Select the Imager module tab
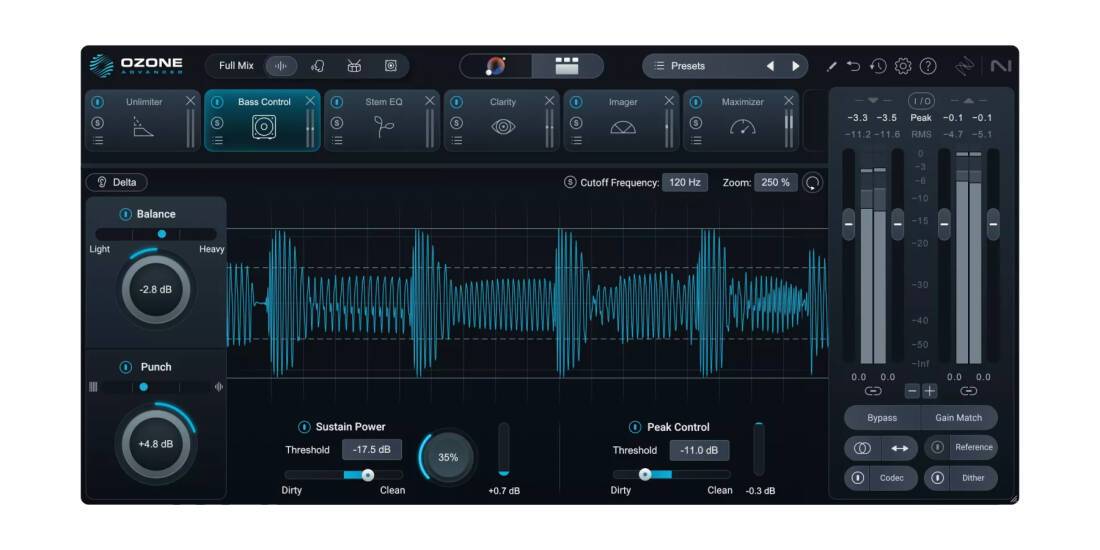This screenshot has width=1100, height=550. (x=622, y=121)
